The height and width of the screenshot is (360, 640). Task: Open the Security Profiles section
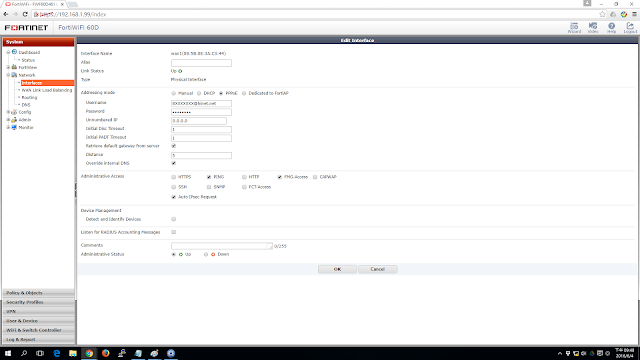(38, 302)
